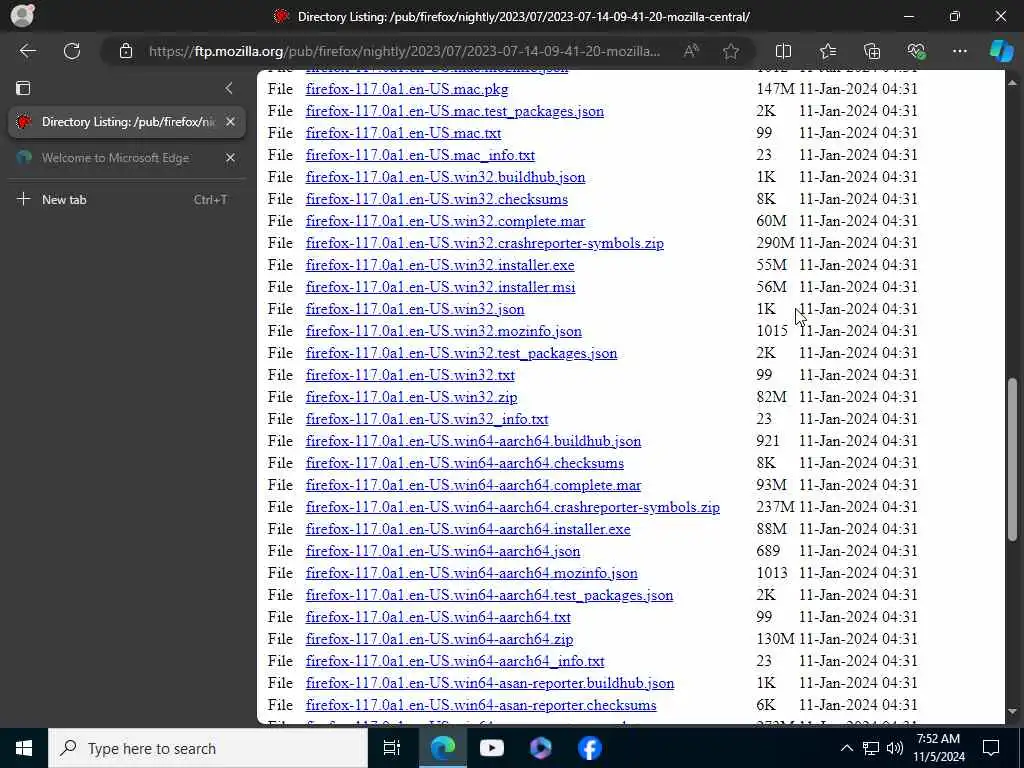Viewport: 1024px width, 768px height.
Task: Open Read aloud icon in address bar
Action: click(x=691, y=51)
